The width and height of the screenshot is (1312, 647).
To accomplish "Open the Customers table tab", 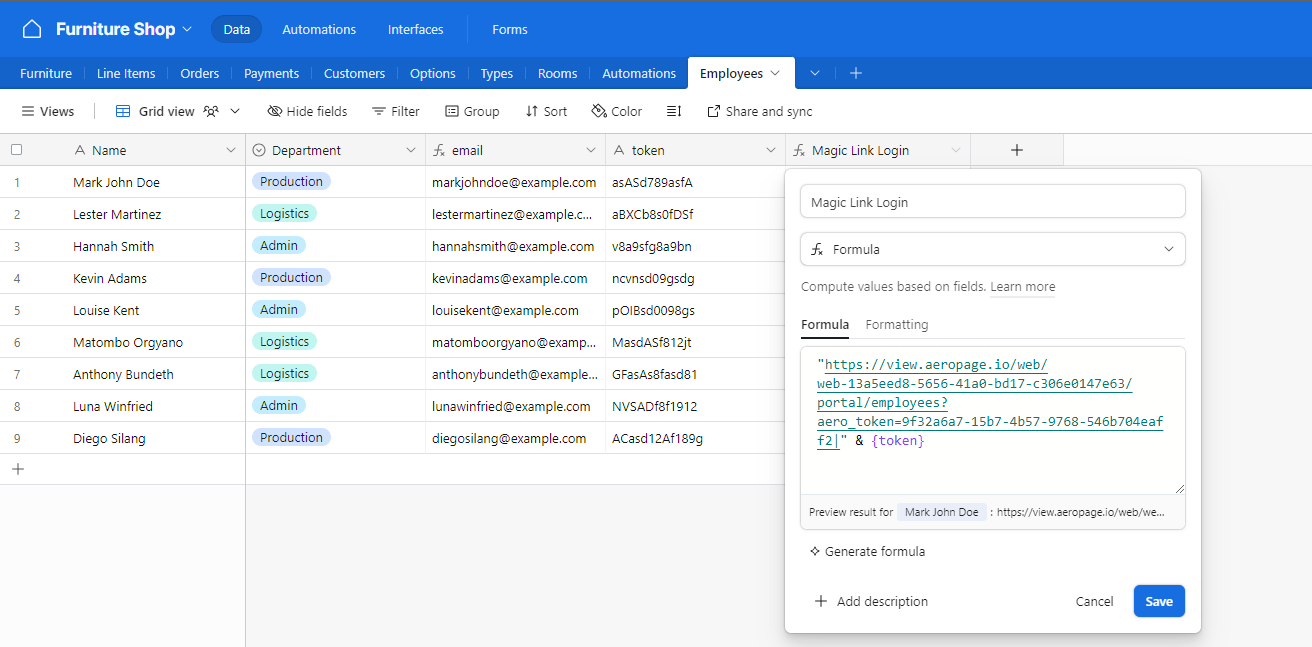I will point(354,73).
